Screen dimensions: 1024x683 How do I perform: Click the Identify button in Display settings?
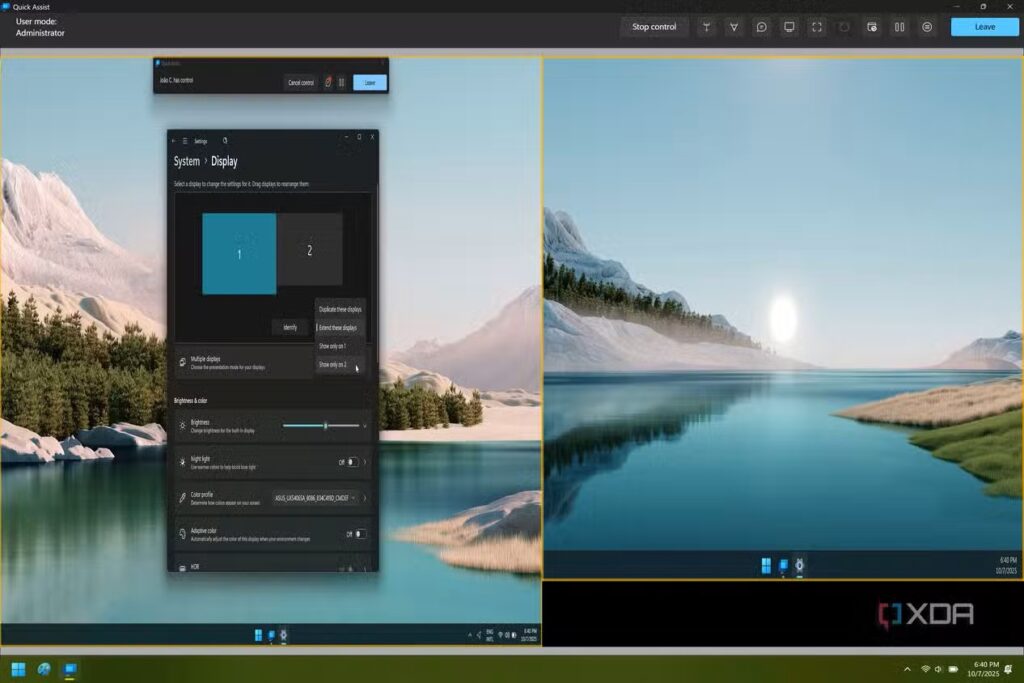click(x=290, y=327)
